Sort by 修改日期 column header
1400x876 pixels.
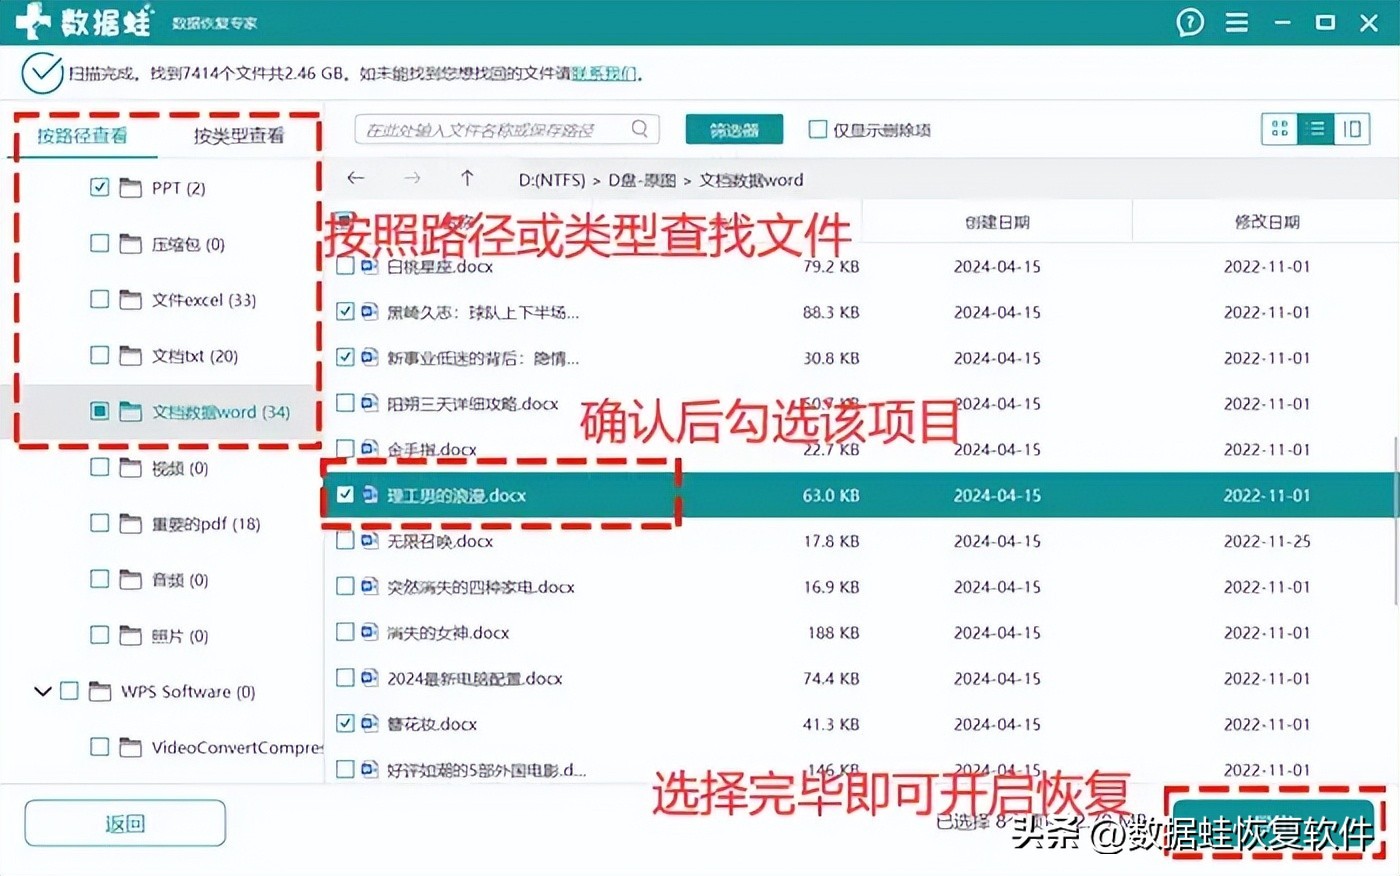pyautogui.click(x=1267, y=222)
